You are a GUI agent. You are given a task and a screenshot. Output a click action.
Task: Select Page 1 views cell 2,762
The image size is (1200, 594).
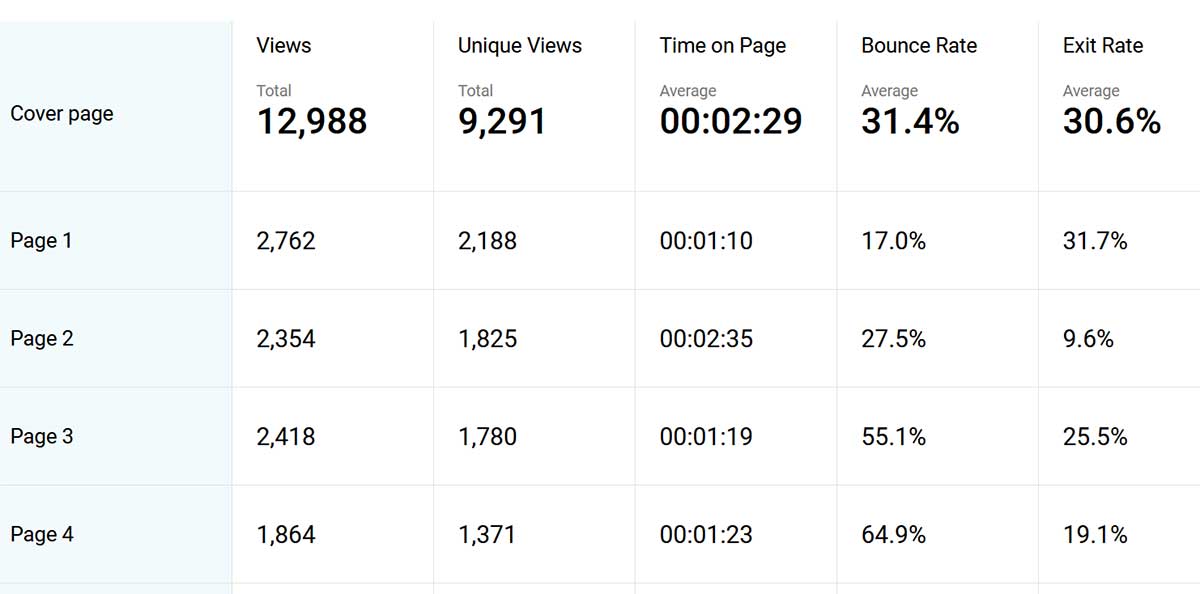pos(286,241)
